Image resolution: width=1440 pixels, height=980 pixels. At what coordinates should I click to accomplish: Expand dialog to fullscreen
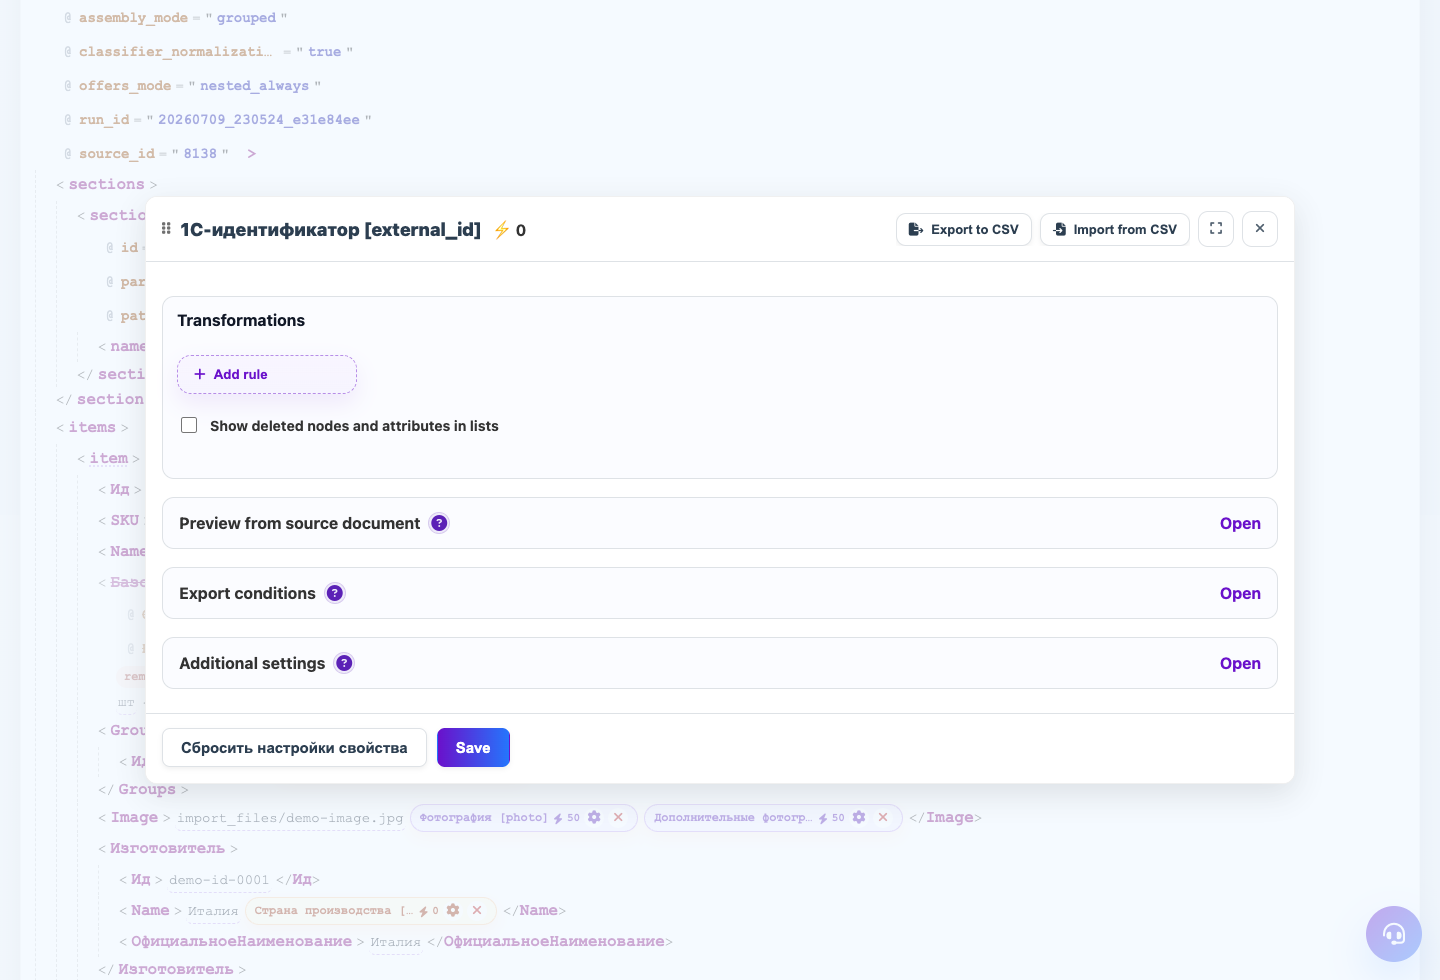tap(1216, 229)
